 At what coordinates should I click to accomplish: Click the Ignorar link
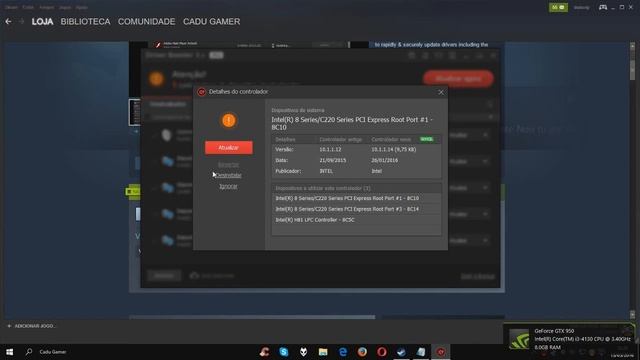(x=228, y=186)
